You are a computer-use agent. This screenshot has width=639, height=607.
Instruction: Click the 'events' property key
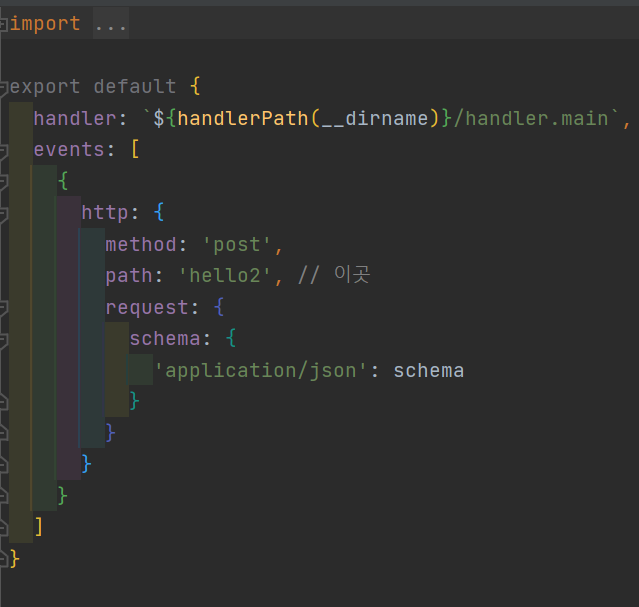tap(69, 150)
